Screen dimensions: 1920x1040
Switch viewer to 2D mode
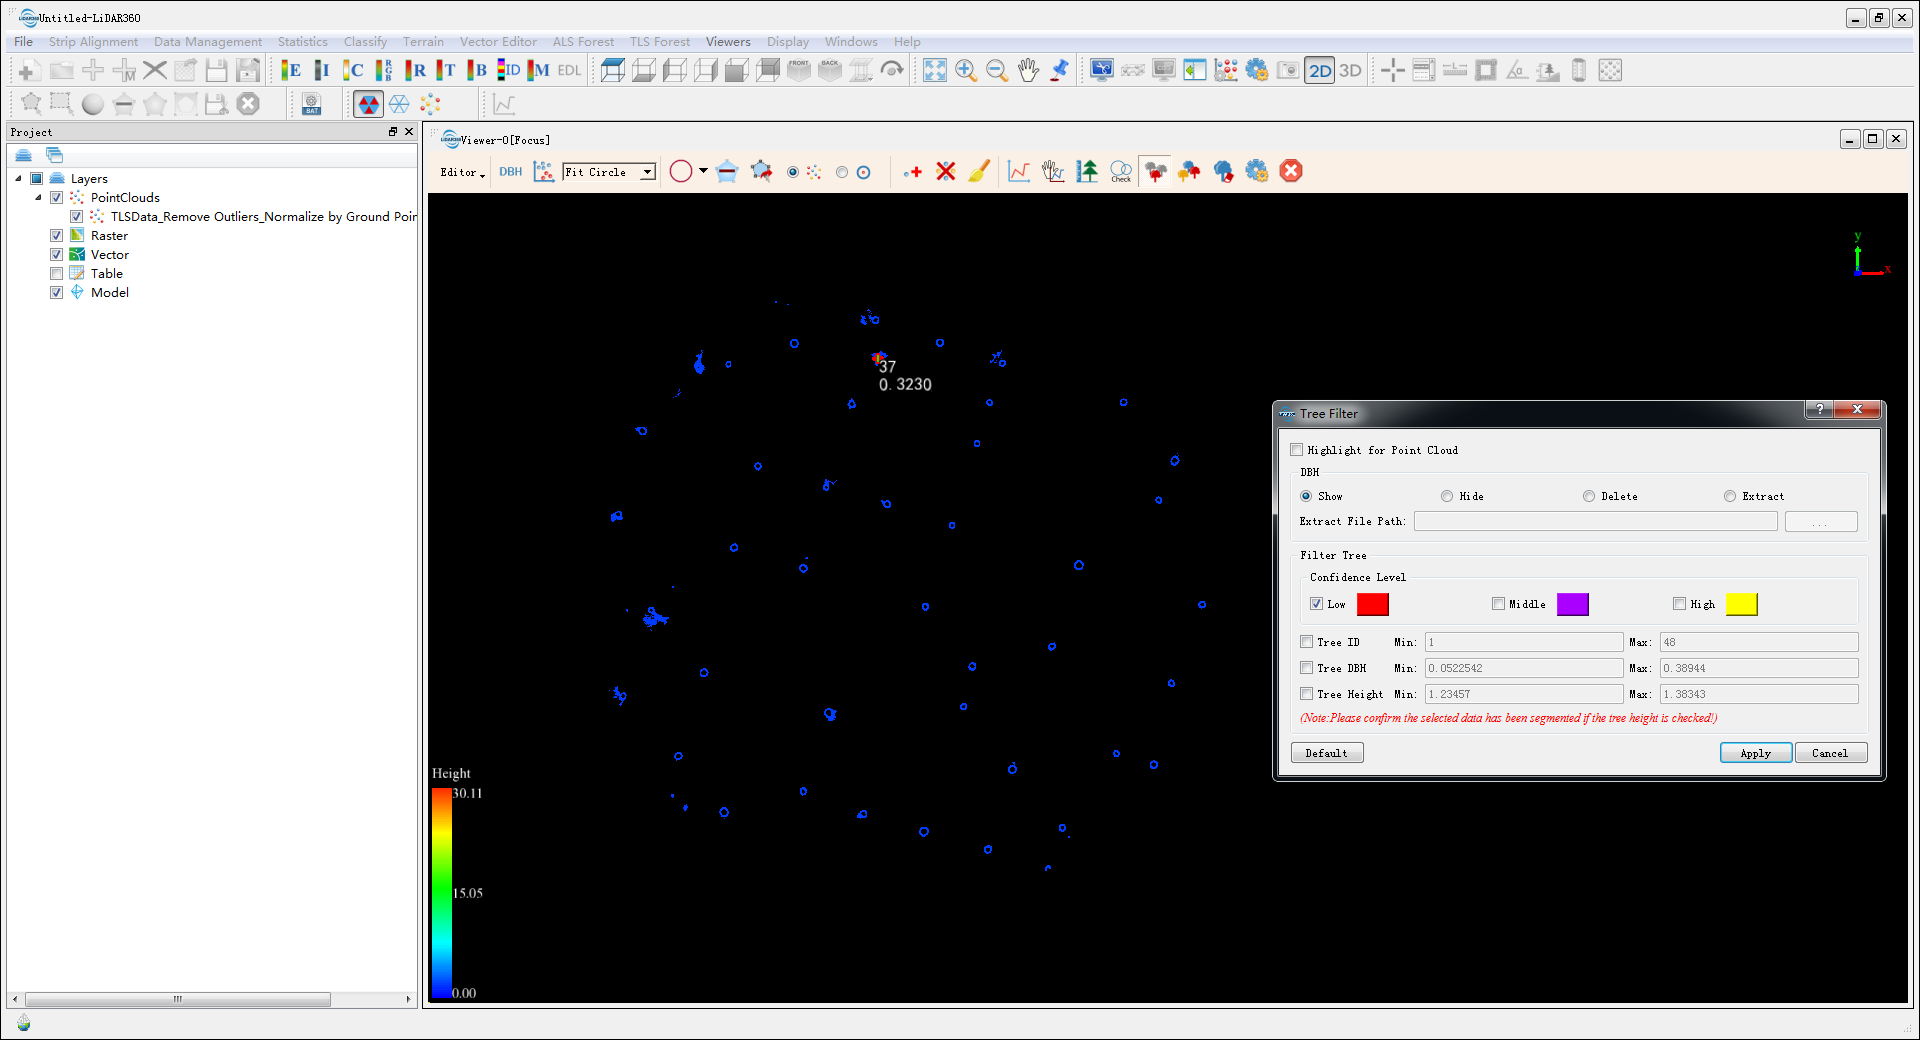click(1320, 70)
